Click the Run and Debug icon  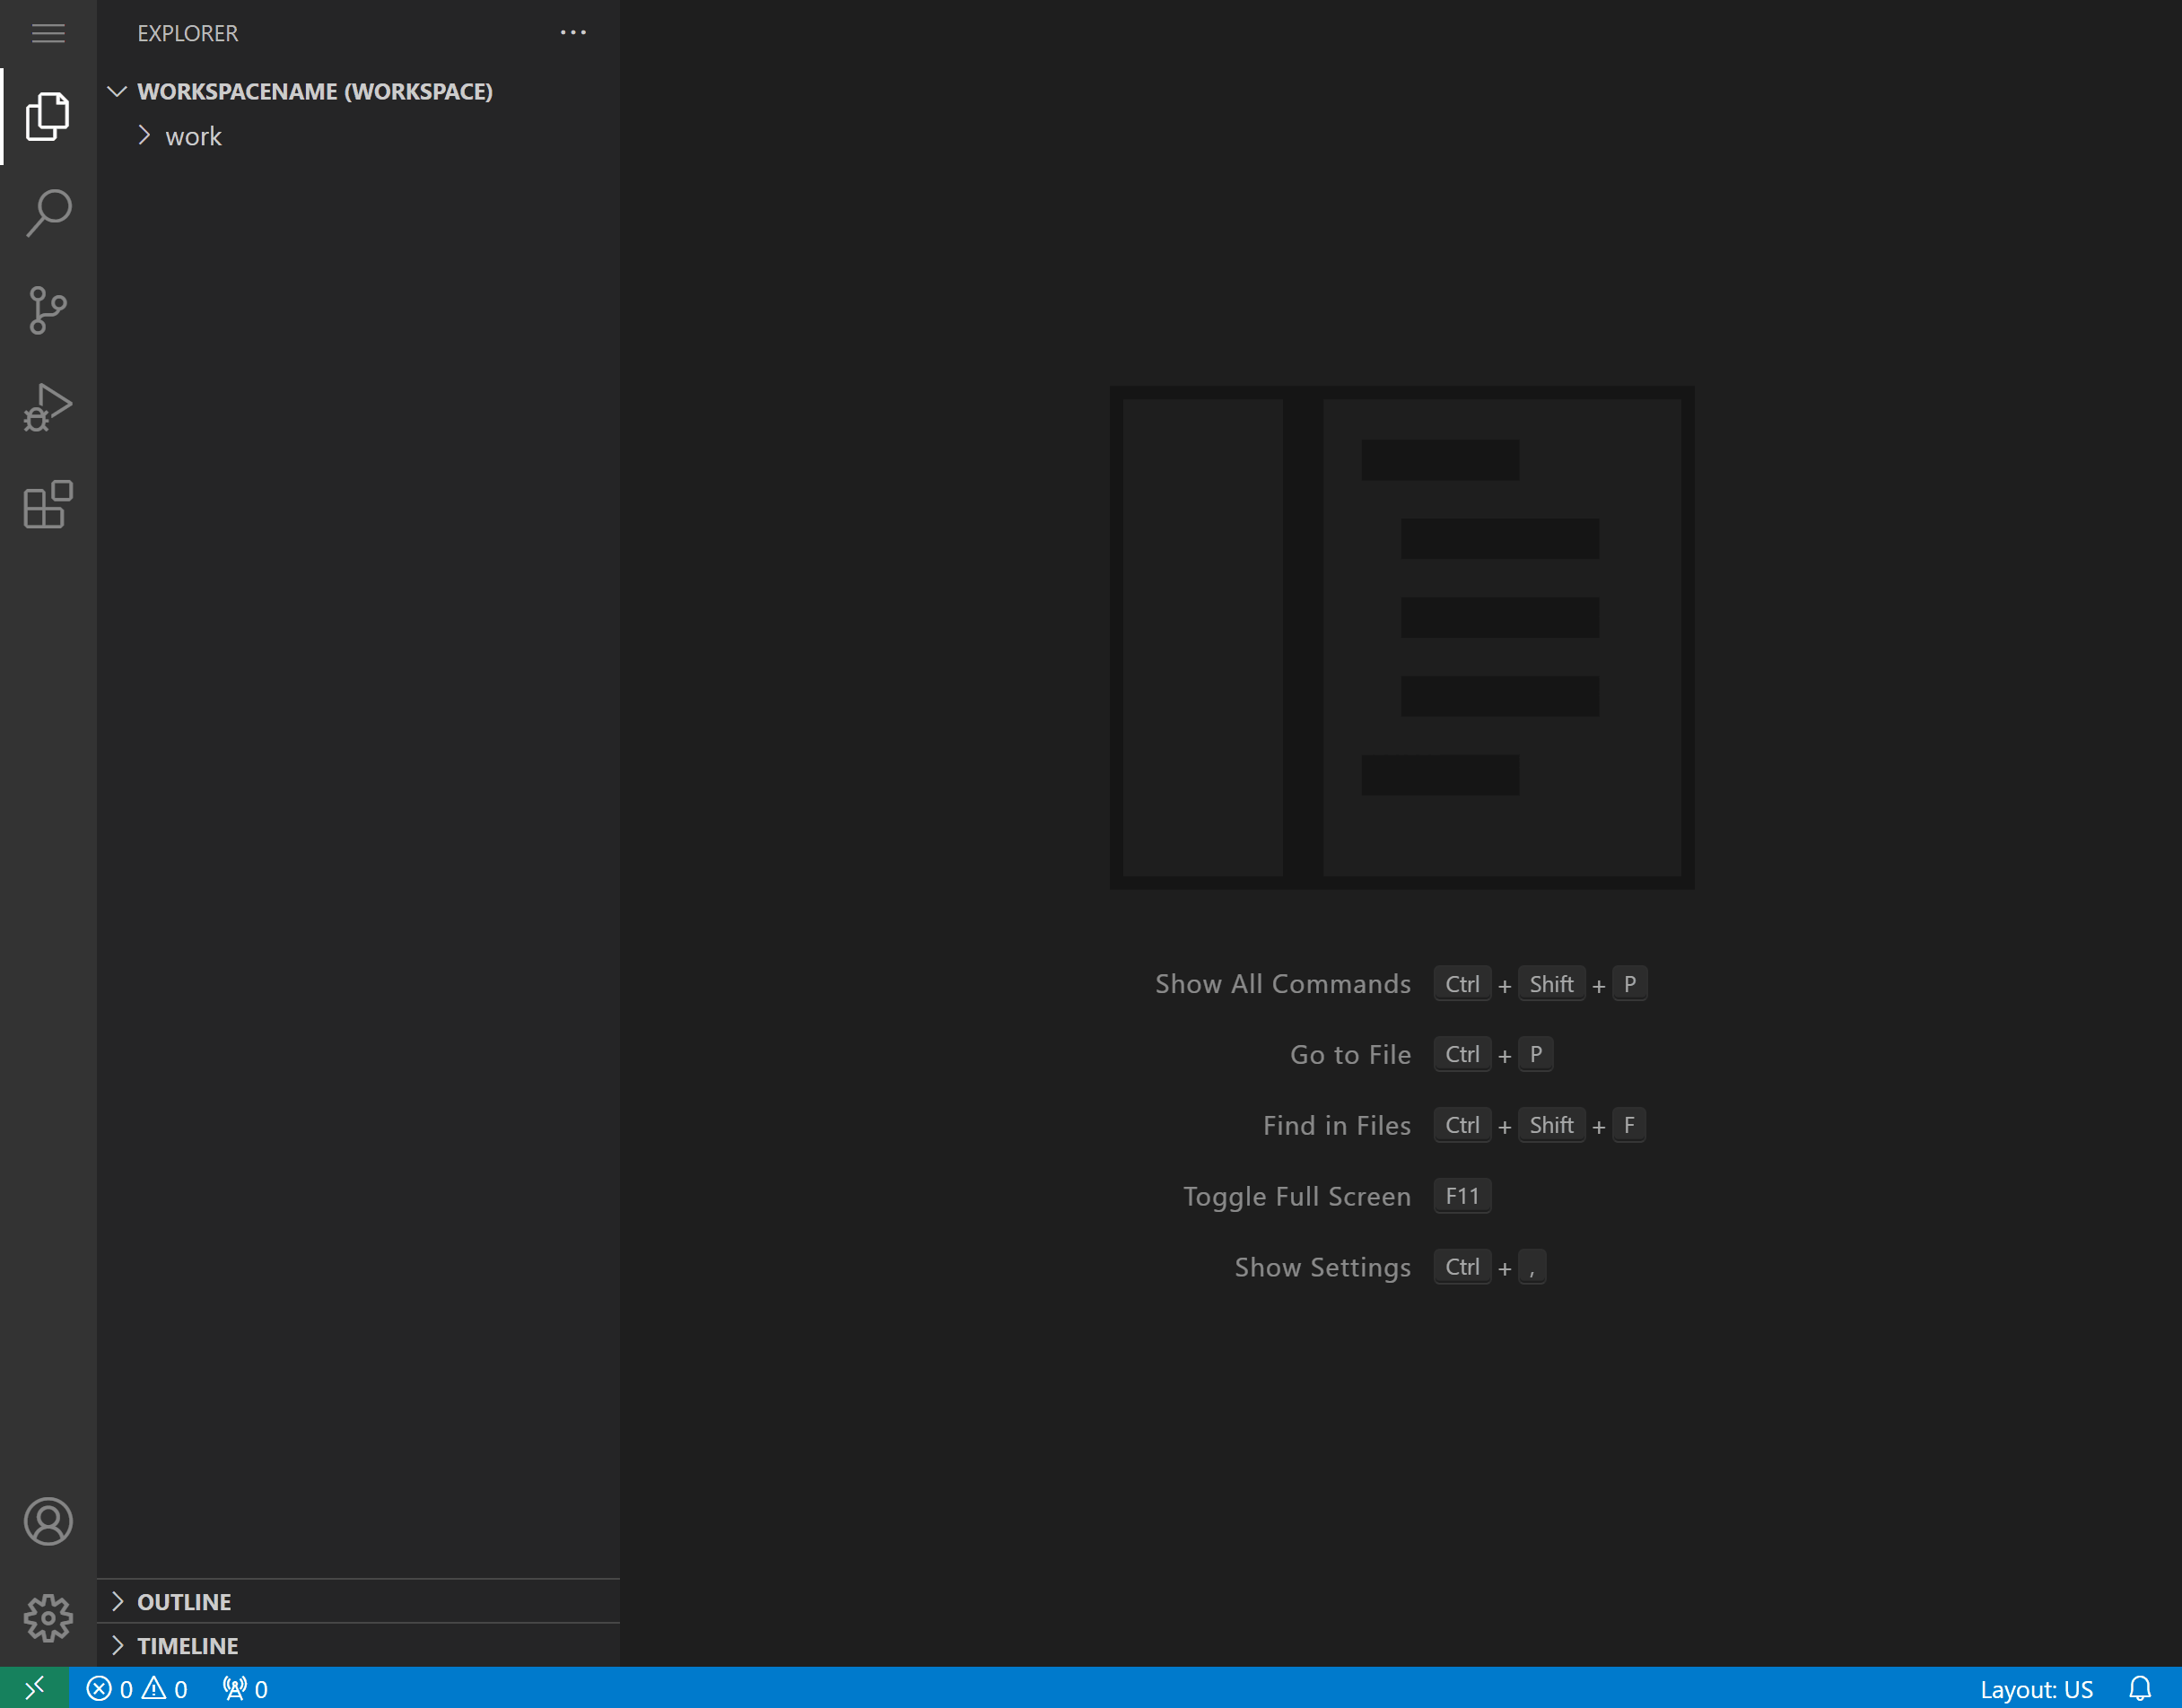click(48, 407)
